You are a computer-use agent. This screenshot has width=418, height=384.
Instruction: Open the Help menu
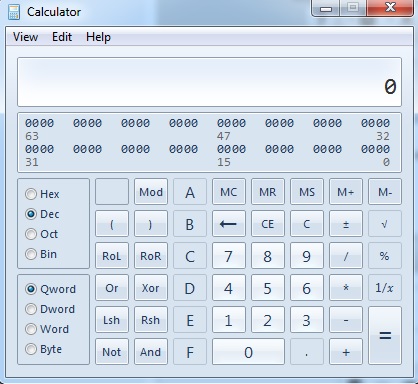(98, 37)
